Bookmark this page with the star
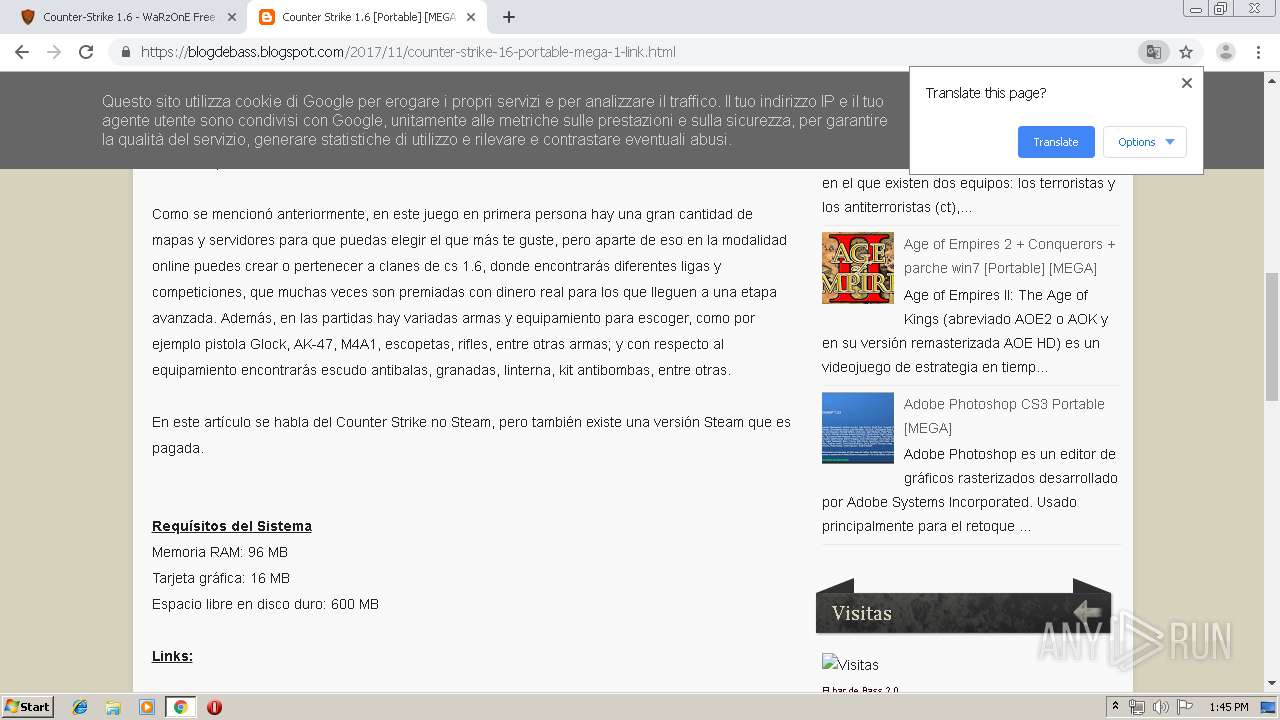1280x720 pixels. (x=1186, y=52)
